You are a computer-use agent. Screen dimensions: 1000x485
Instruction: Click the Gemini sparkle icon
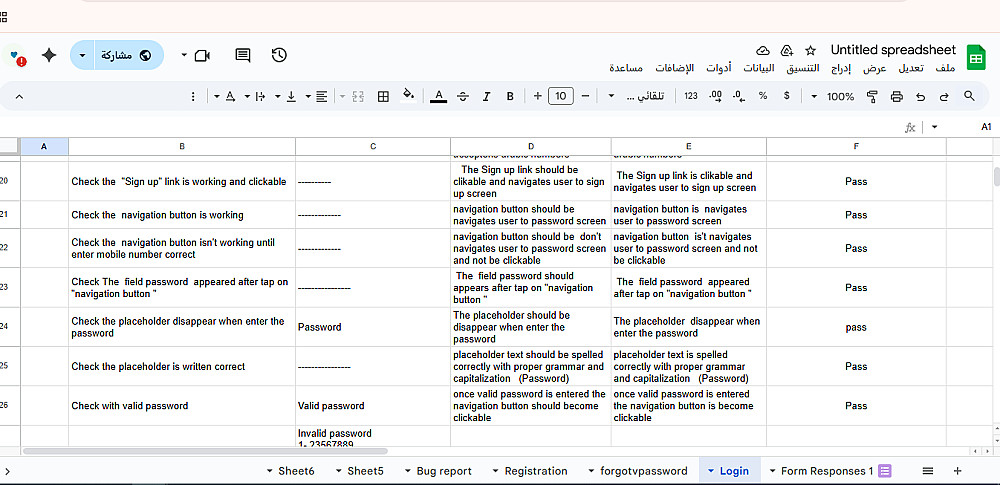click(49, 56)
